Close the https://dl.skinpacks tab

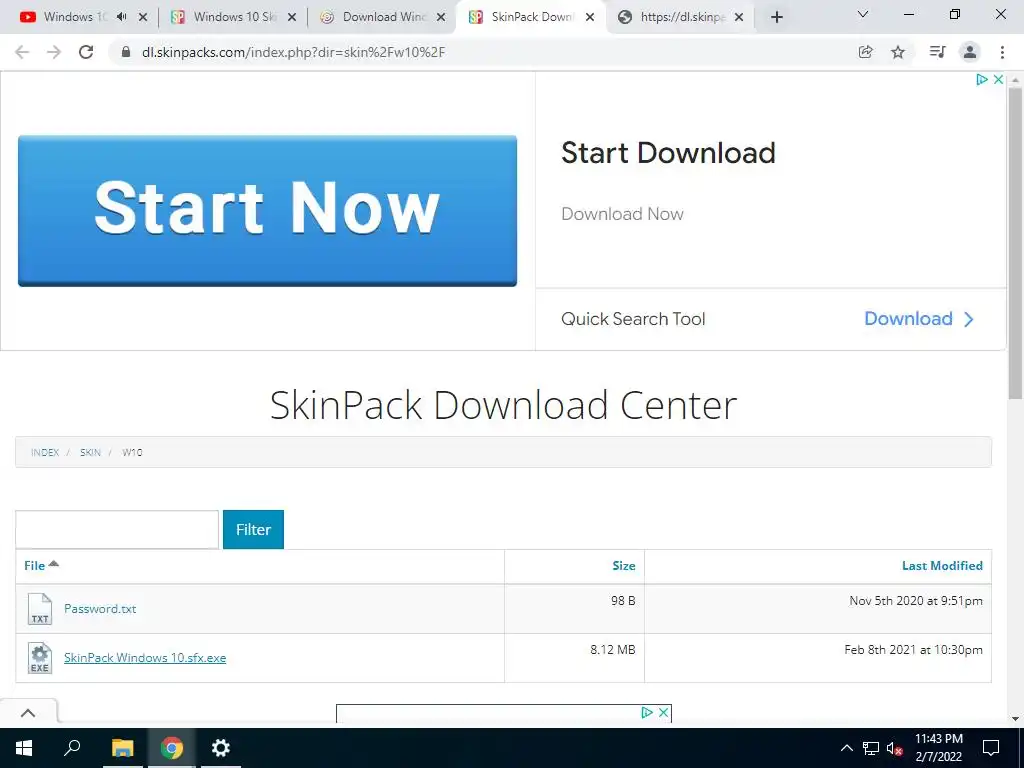click(739, 18)
